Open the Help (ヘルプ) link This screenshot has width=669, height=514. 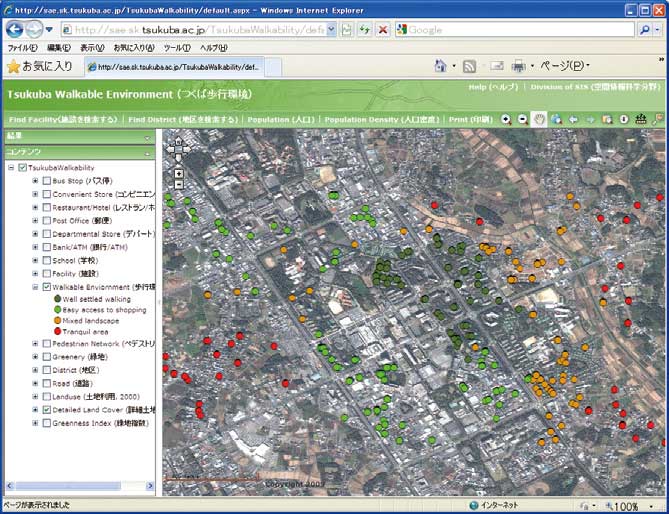point(493,87)
